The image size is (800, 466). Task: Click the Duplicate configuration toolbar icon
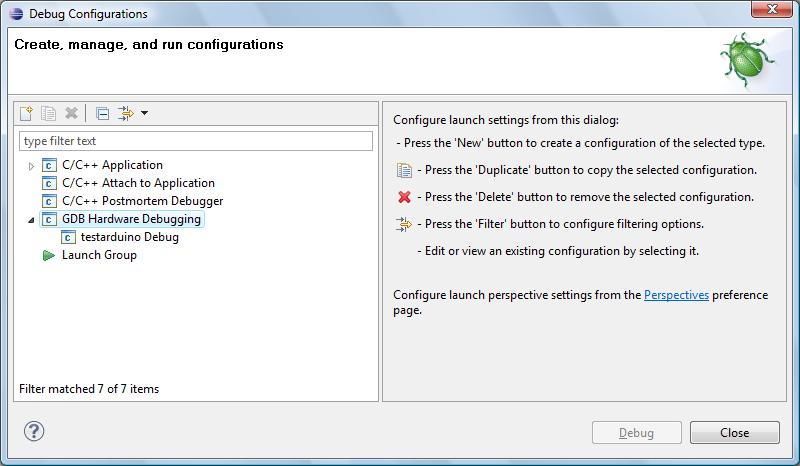click(x=48, y=114)
